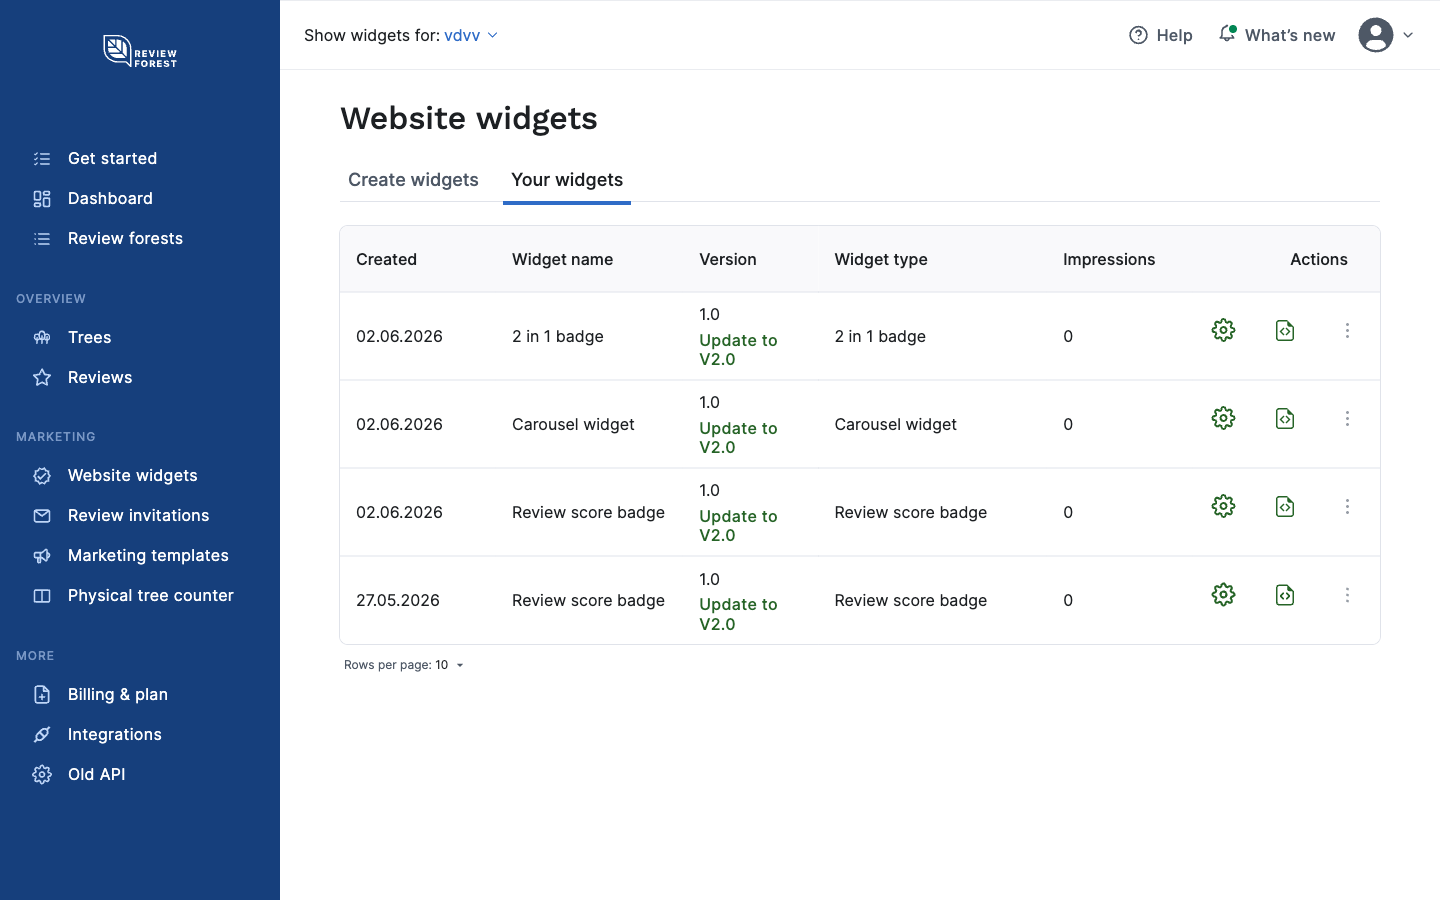
Task: Open Marketing templates in the sidebar
Action: pos(148,556)
